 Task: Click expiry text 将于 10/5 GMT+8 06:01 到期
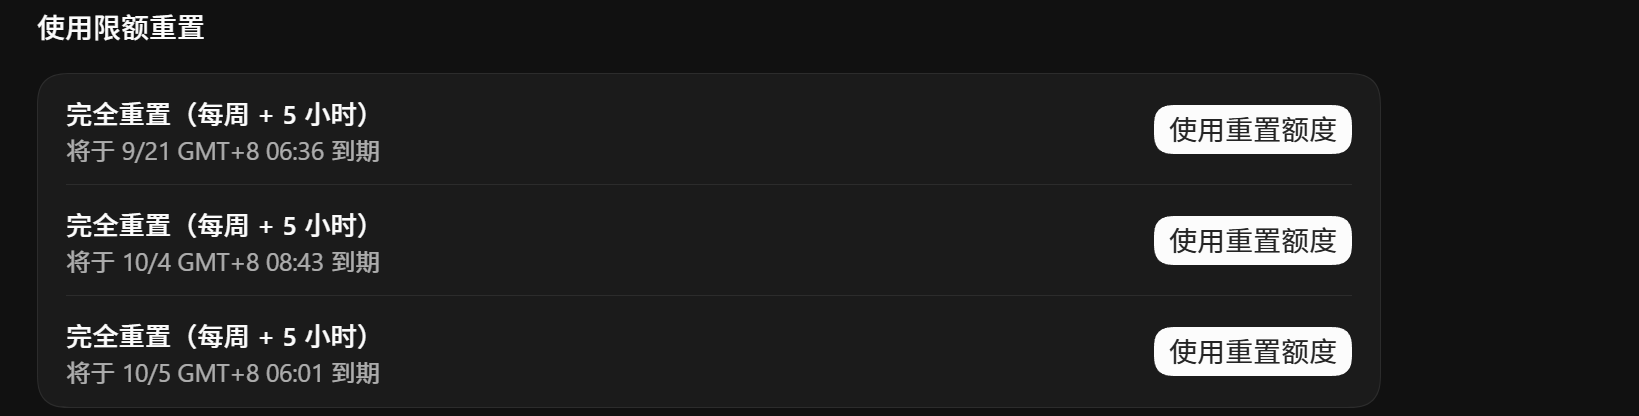click(x=223, y=374)
